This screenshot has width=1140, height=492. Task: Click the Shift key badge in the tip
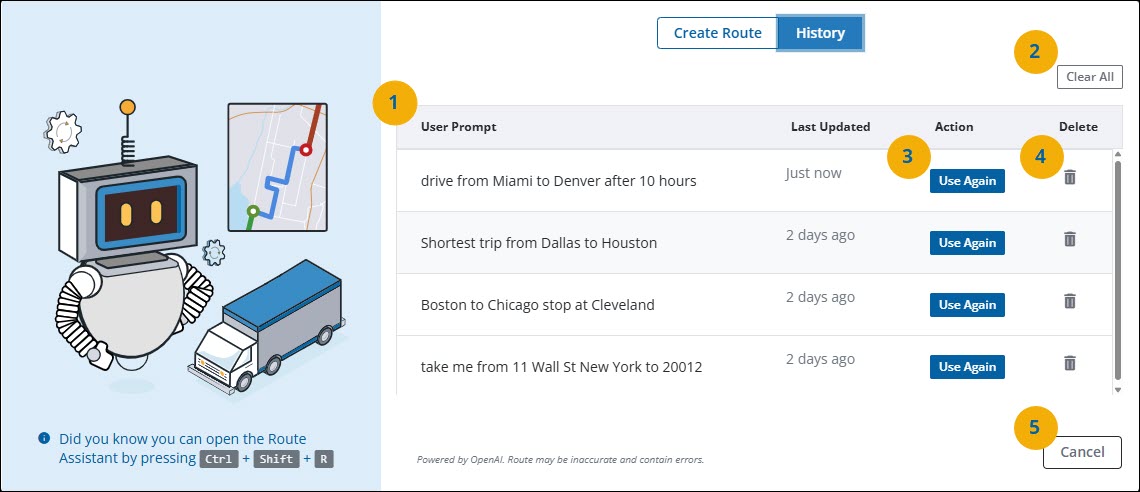click(x=276, y=459)
